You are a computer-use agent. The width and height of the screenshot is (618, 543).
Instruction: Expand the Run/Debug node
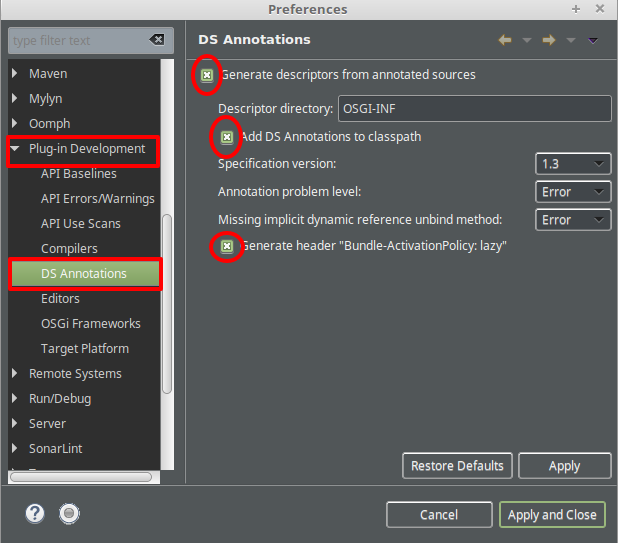pos(15,398)
